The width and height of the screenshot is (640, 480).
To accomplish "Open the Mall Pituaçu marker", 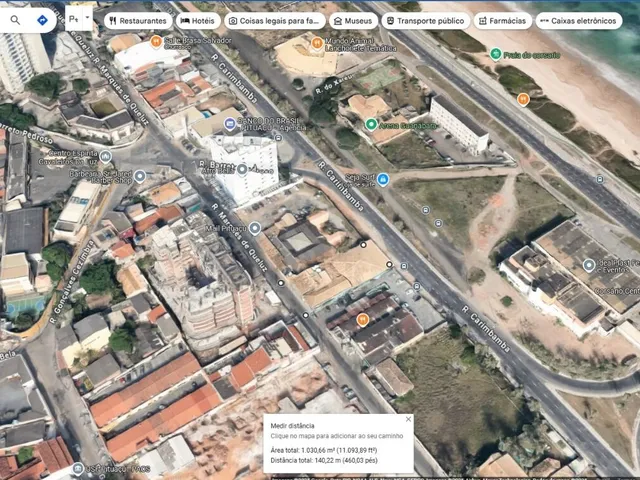I will click(255, 228).
